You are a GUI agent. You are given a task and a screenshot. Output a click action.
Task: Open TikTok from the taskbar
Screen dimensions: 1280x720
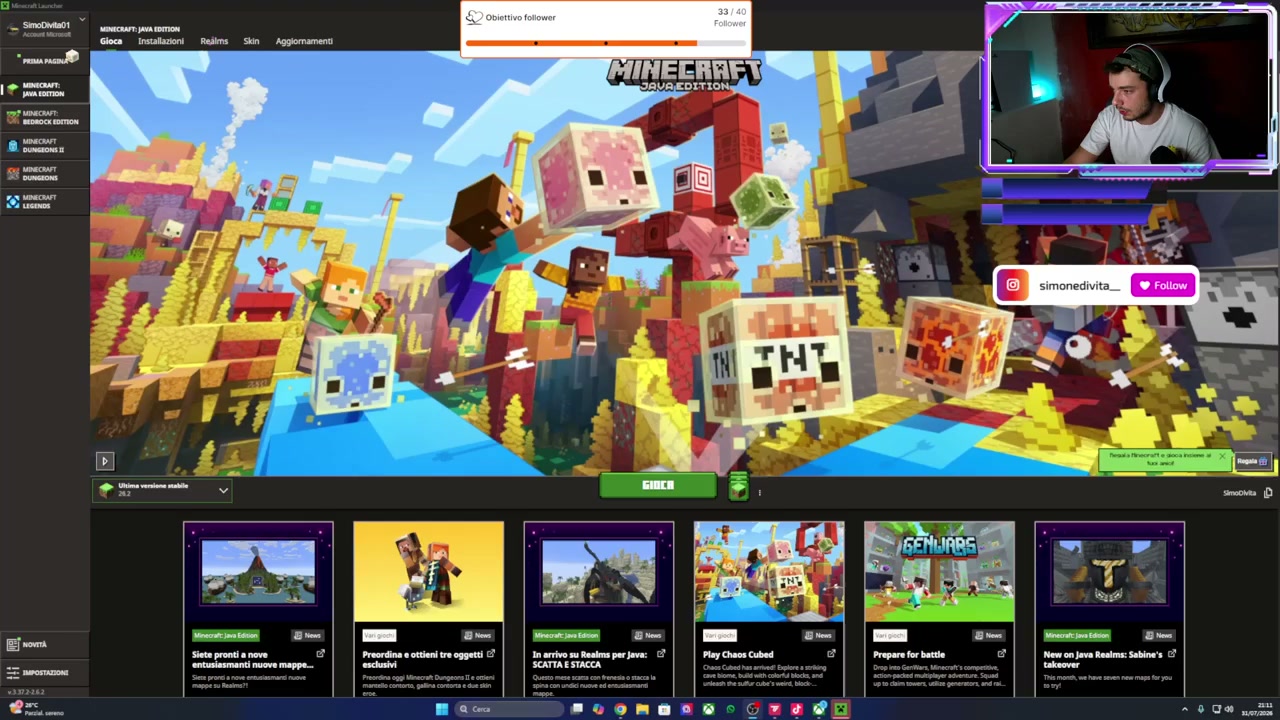(796, 709)
